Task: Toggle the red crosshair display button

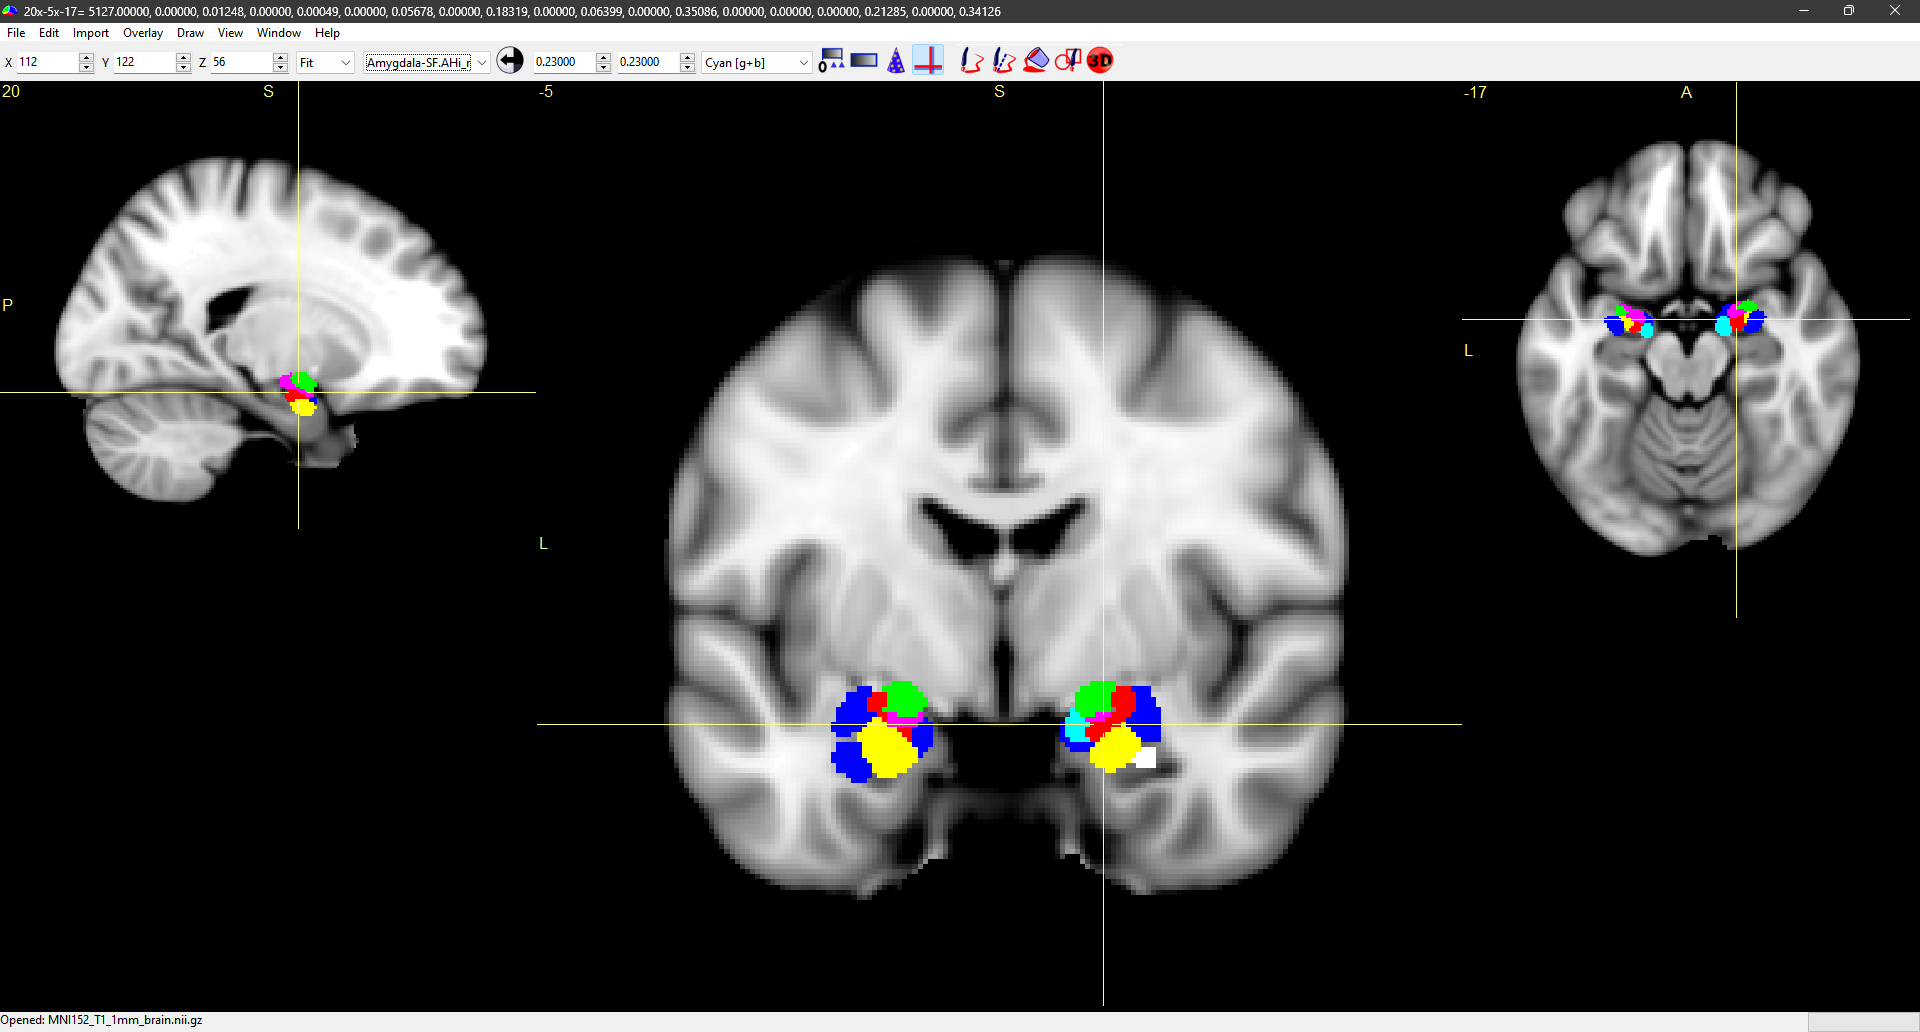Action: coord(928,61)
